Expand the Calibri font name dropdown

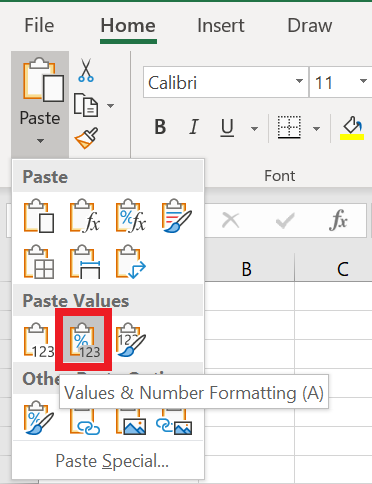[299, 82]
